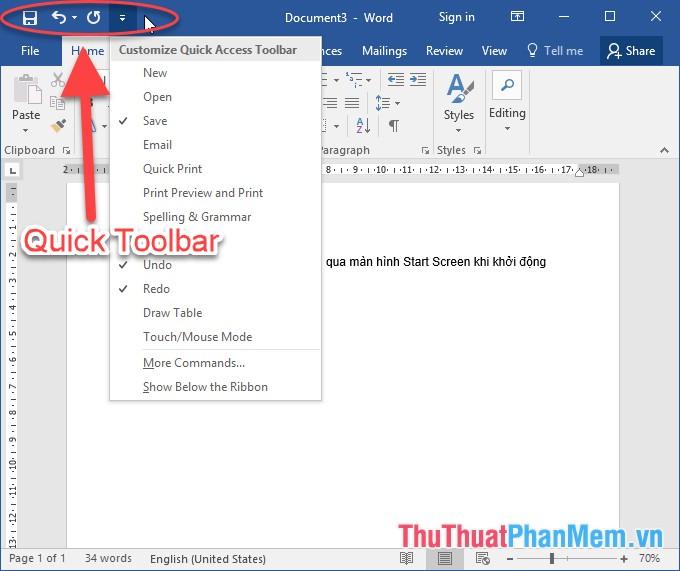This screenshot has width=680, height=571.
Task: Click the Undo arrow icon
Action: coord(59,17)
